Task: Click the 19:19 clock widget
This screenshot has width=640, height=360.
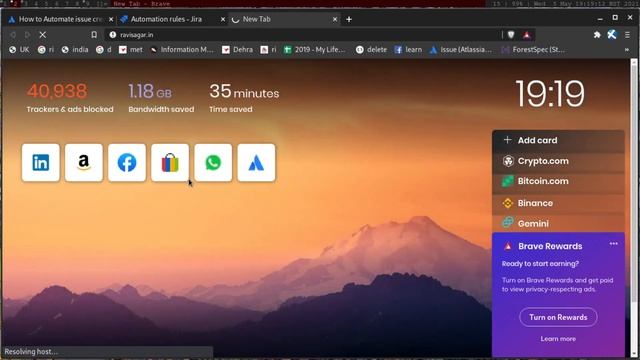Action: (x=550, y=94)
